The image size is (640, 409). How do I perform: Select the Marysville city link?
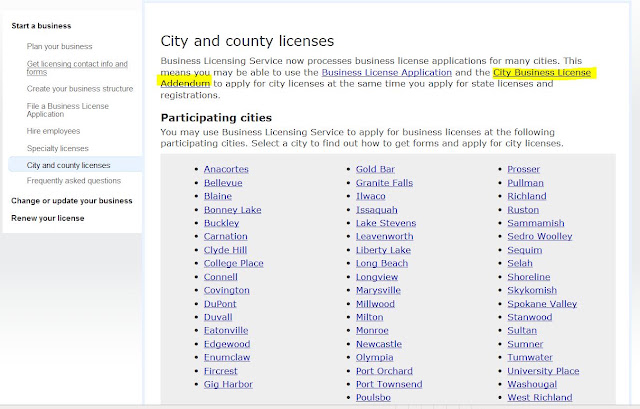[378, 291]
